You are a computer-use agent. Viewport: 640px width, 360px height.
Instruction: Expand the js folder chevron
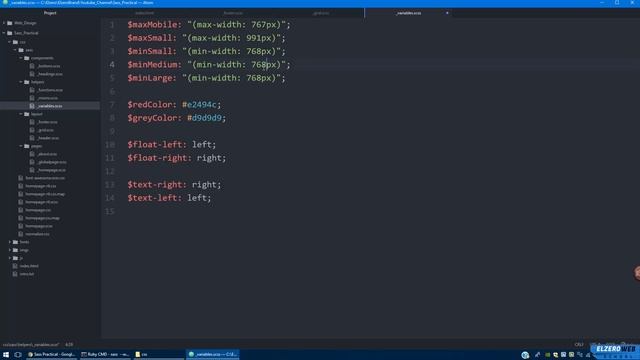tap(10, 258)
